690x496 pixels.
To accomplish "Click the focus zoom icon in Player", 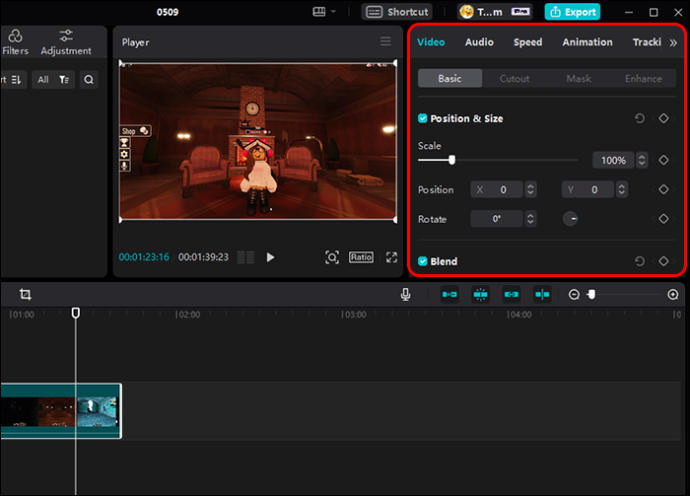I will 332,257.
